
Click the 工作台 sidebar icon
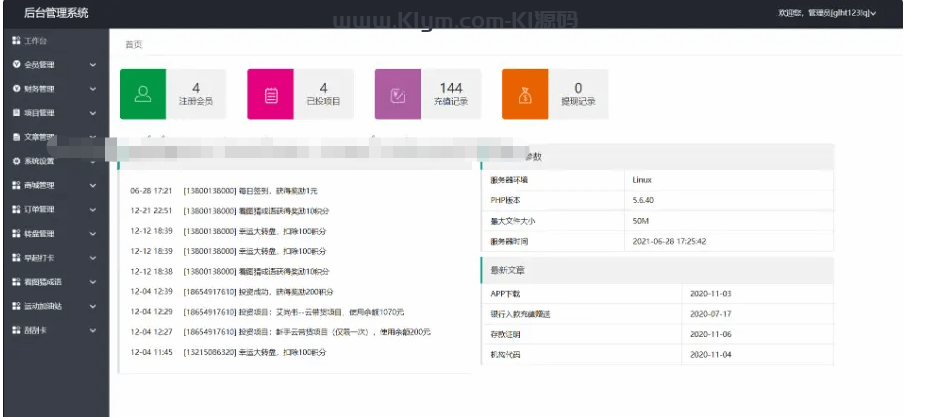pyautogui.click(x=16, y=41)
